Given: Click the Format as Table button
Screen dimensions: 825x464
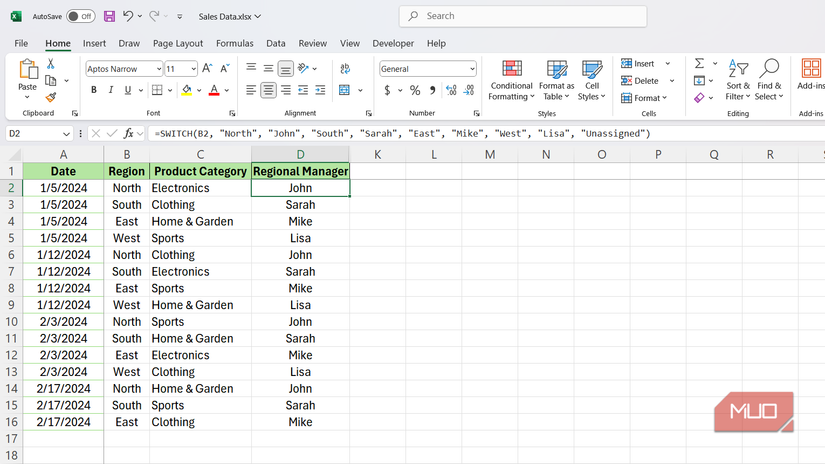Looking at the screenshot, I should click(x=556, y=80).
